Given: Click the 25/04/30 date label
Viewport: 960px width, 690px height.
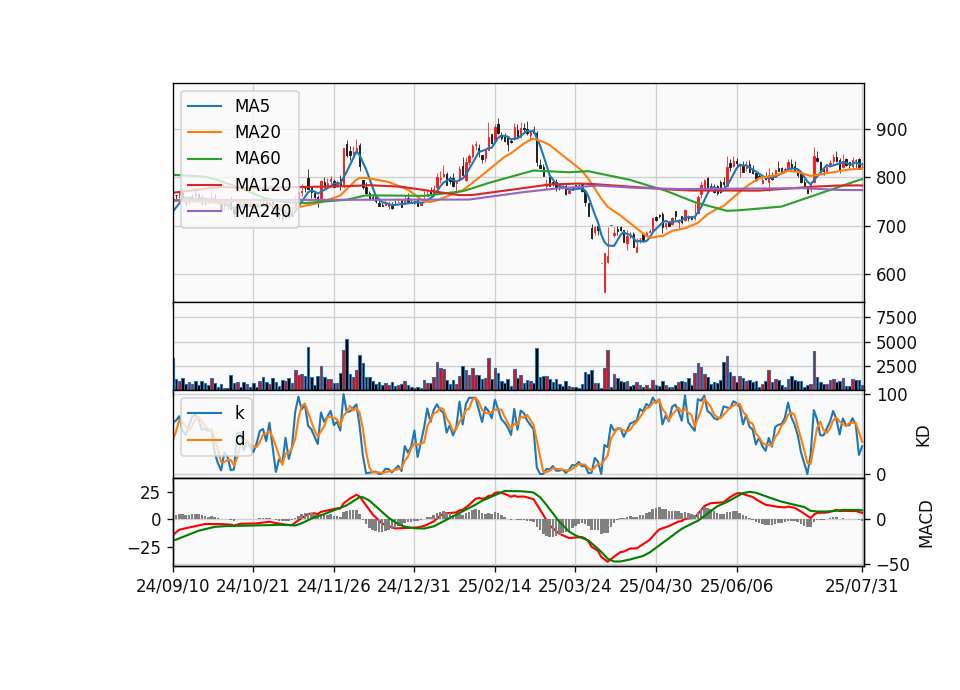Looking at the screenshot, I should [x=656, y=586].
